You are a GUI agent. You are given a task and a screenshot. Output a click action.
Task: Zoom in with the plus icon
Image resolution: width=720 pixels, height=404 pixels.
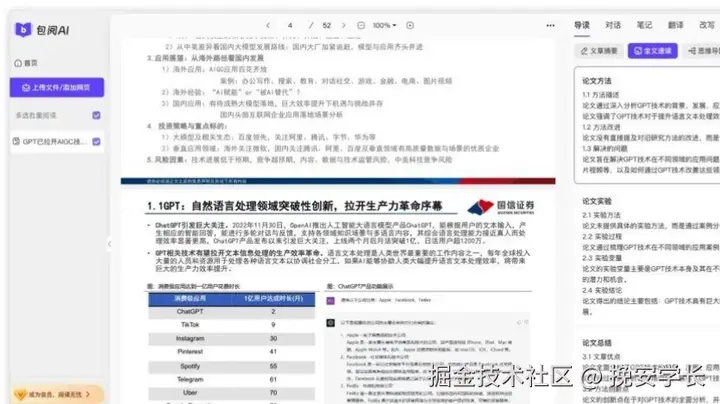[x=410, y=25]
